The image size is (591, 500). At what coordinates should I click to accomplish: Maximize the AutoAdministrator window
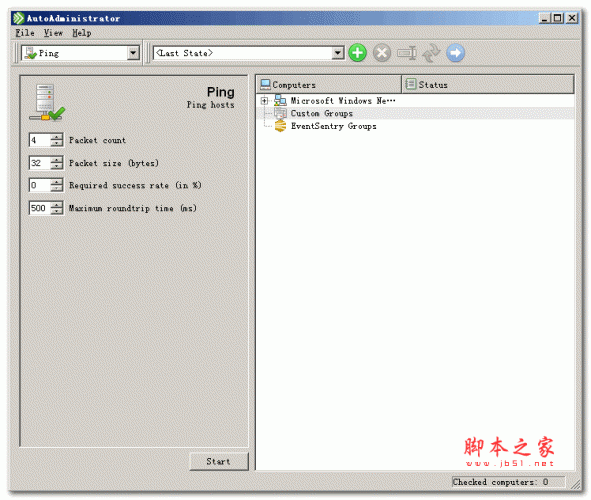[557, 18]
